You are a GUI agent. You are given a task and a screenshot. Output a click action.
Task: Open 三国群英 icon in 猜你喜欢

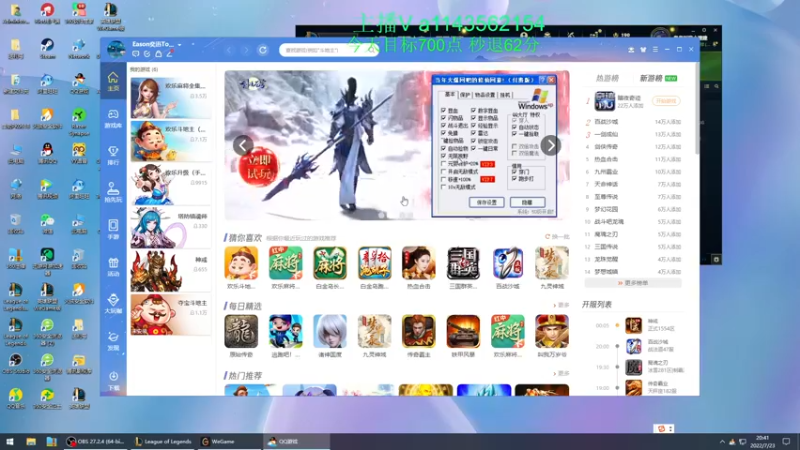(463, 263)
